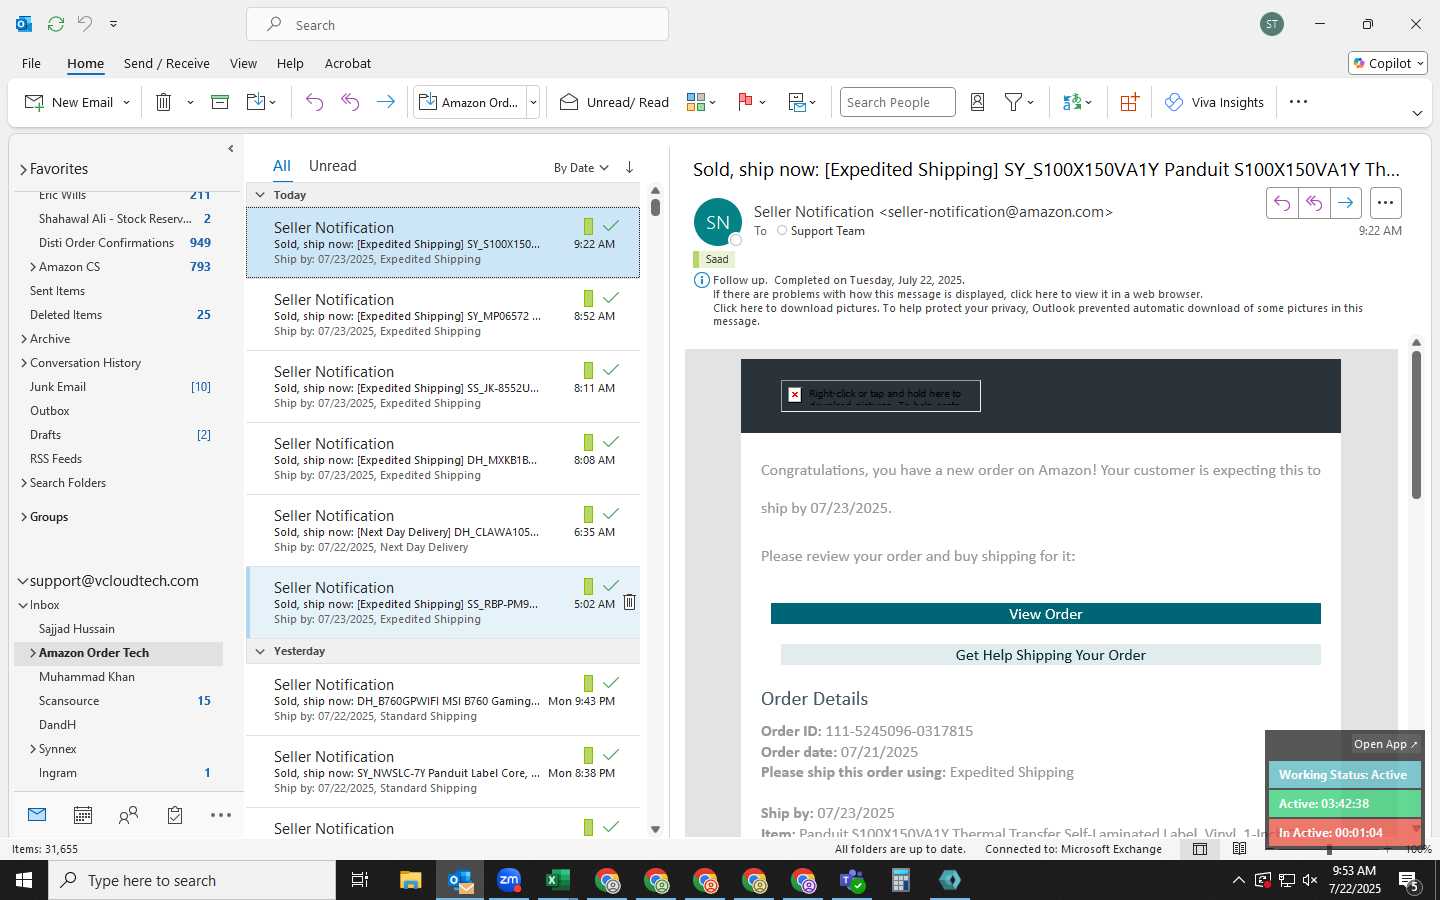Click Open App in status widget

point(1385,744)
